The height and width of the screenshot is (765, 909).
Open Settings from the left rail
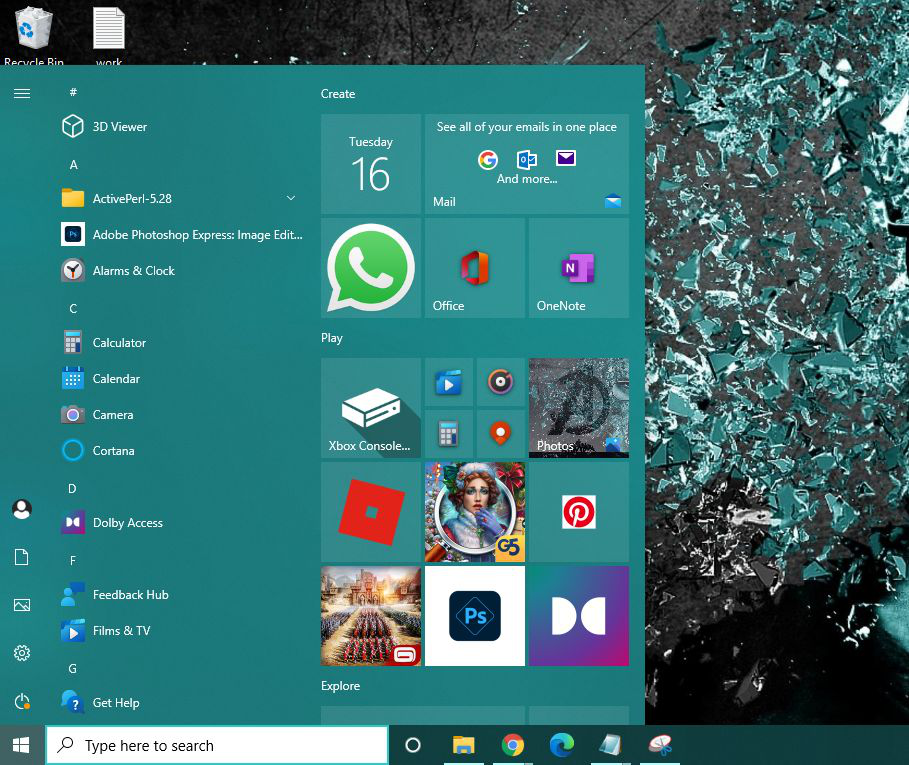tap(22, 653)
